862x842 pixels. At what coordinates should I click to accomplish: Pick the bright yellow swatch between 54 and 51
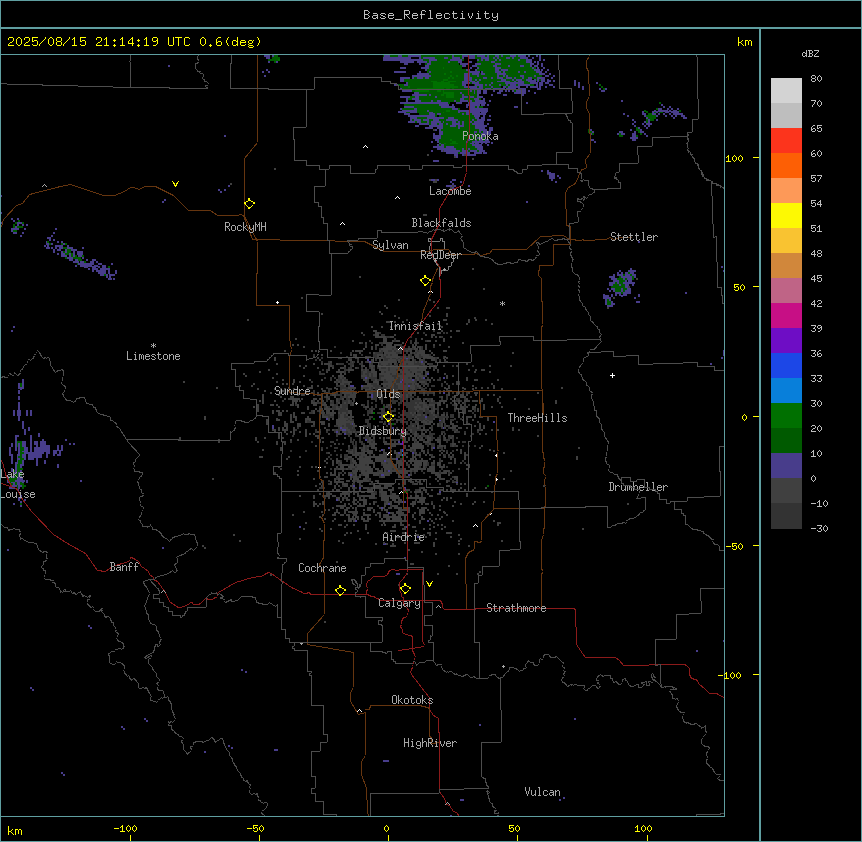point(786,215)
